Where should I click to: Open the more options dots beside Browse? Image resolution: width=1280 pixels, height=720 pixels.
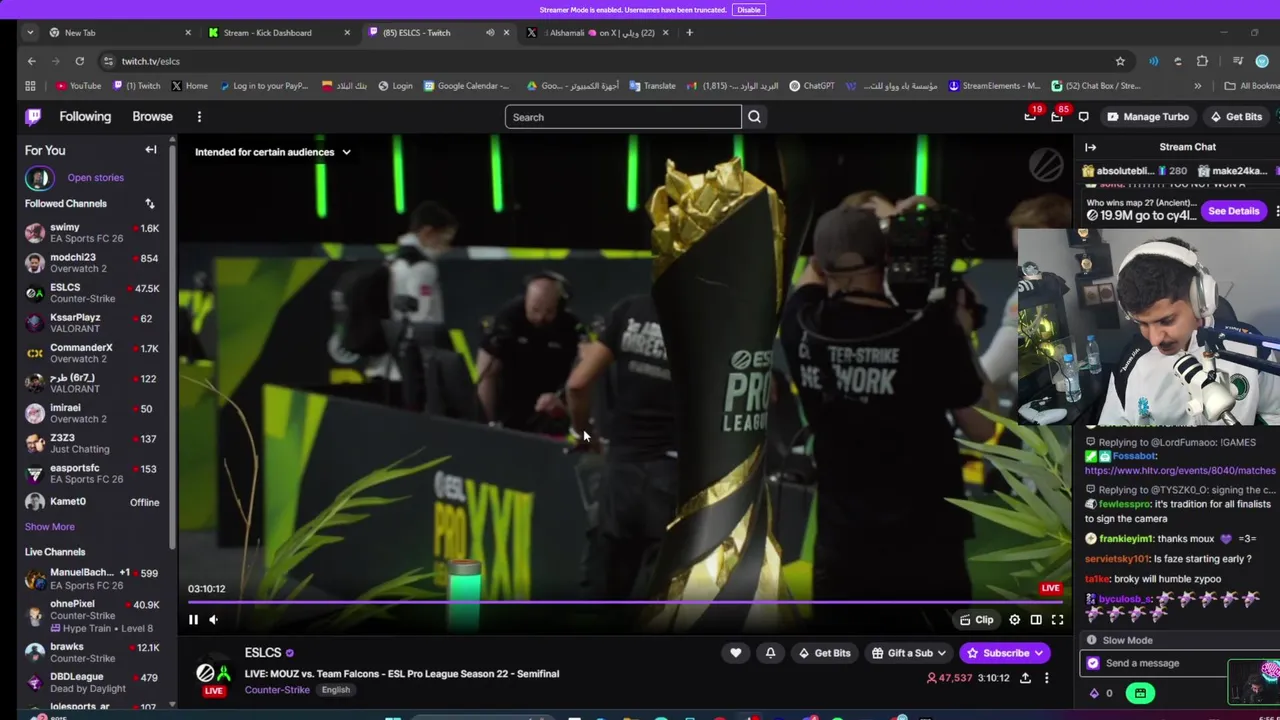[199, 117]
